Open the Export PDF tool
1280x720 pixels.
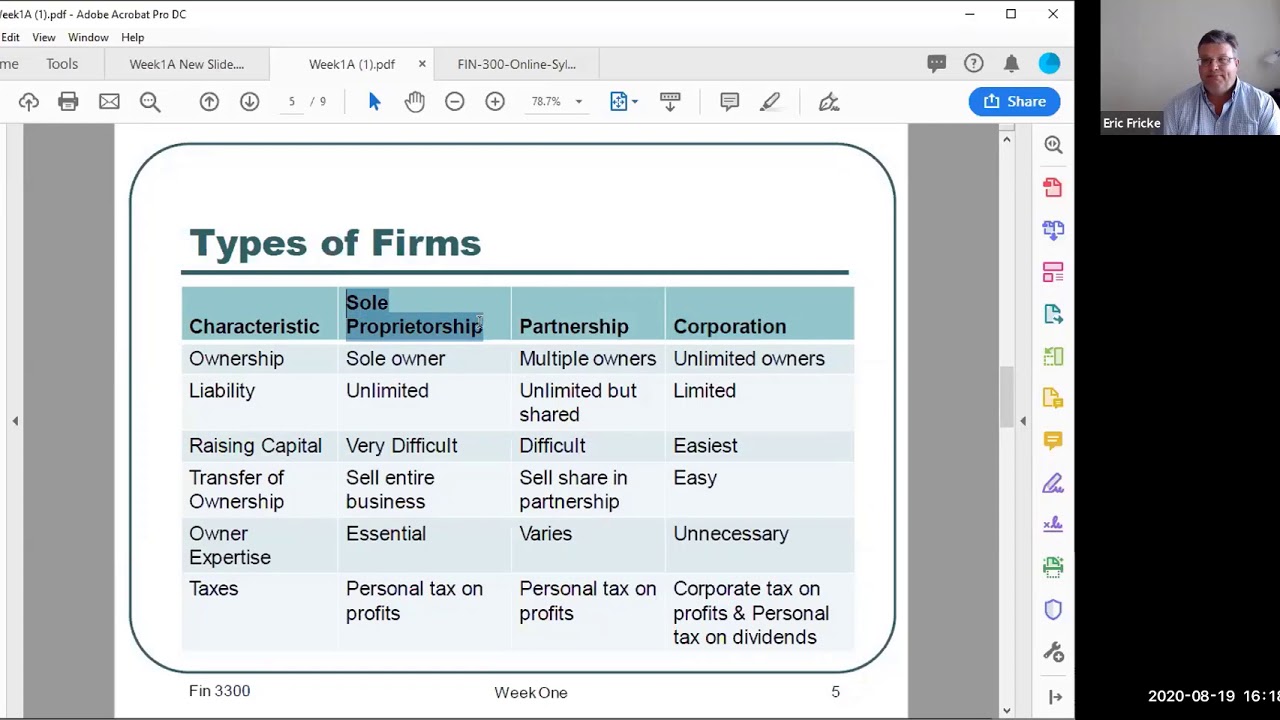coord(1053,314)
